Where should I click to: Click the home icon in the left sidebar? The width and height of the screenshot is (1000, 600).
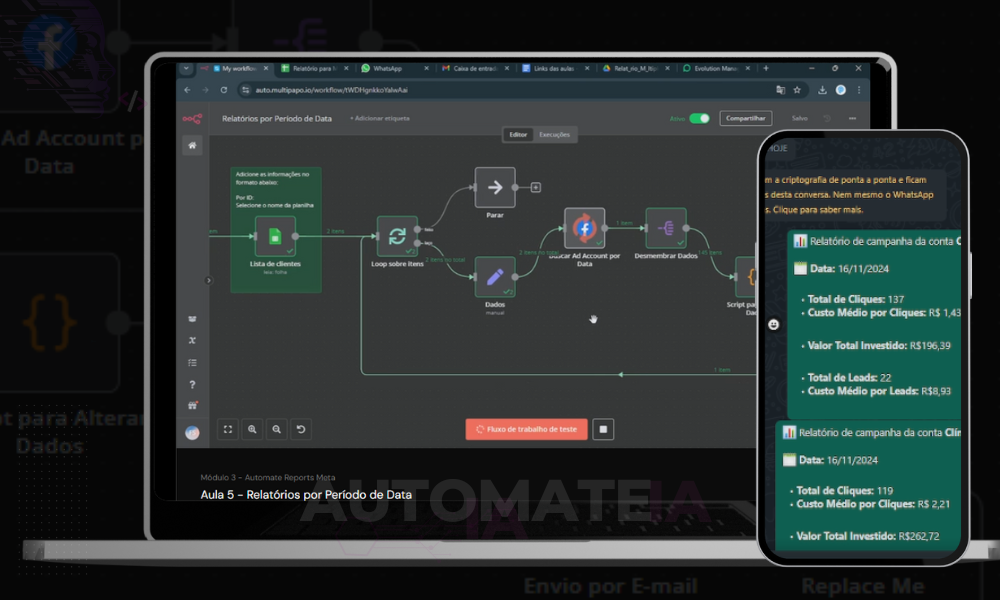192,145
